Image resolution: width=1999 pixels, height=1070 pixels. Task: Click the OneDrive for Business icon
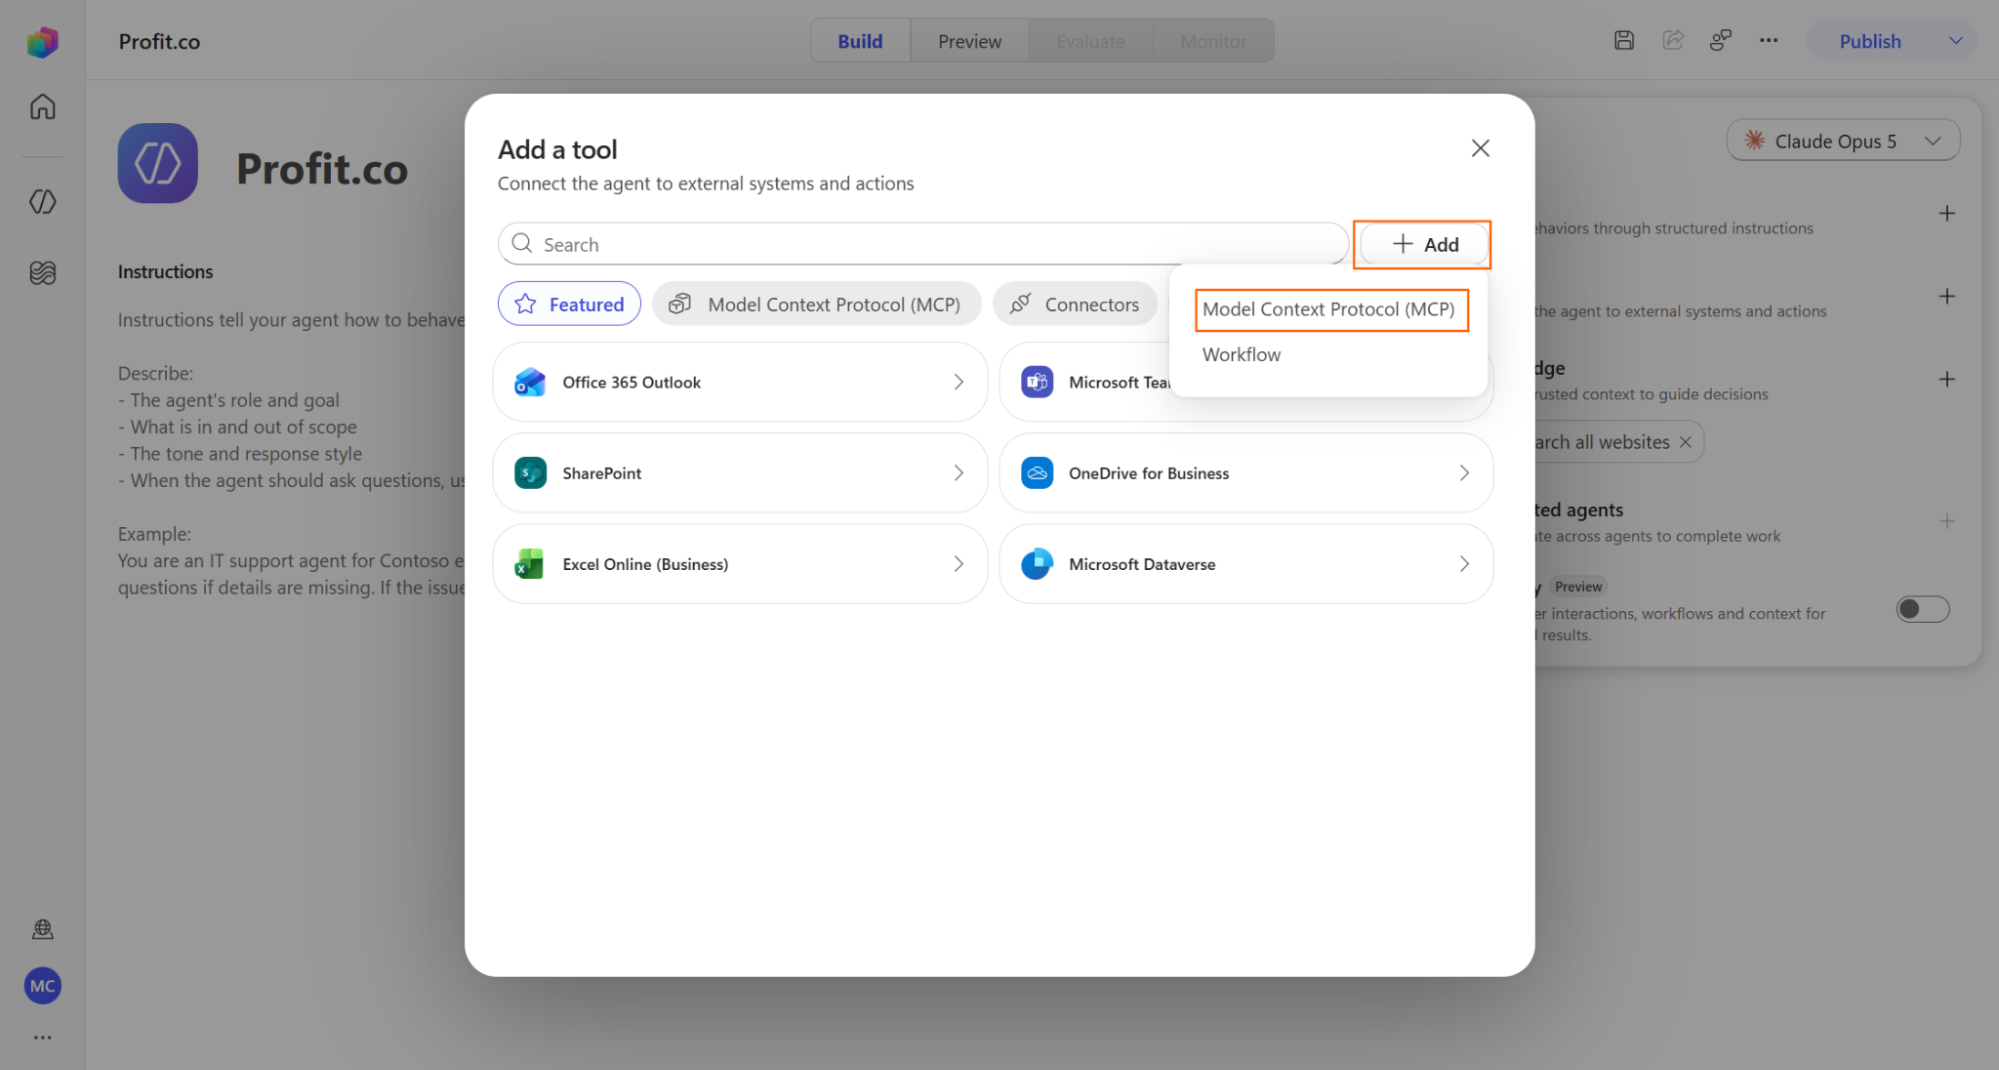point(1037,473)
